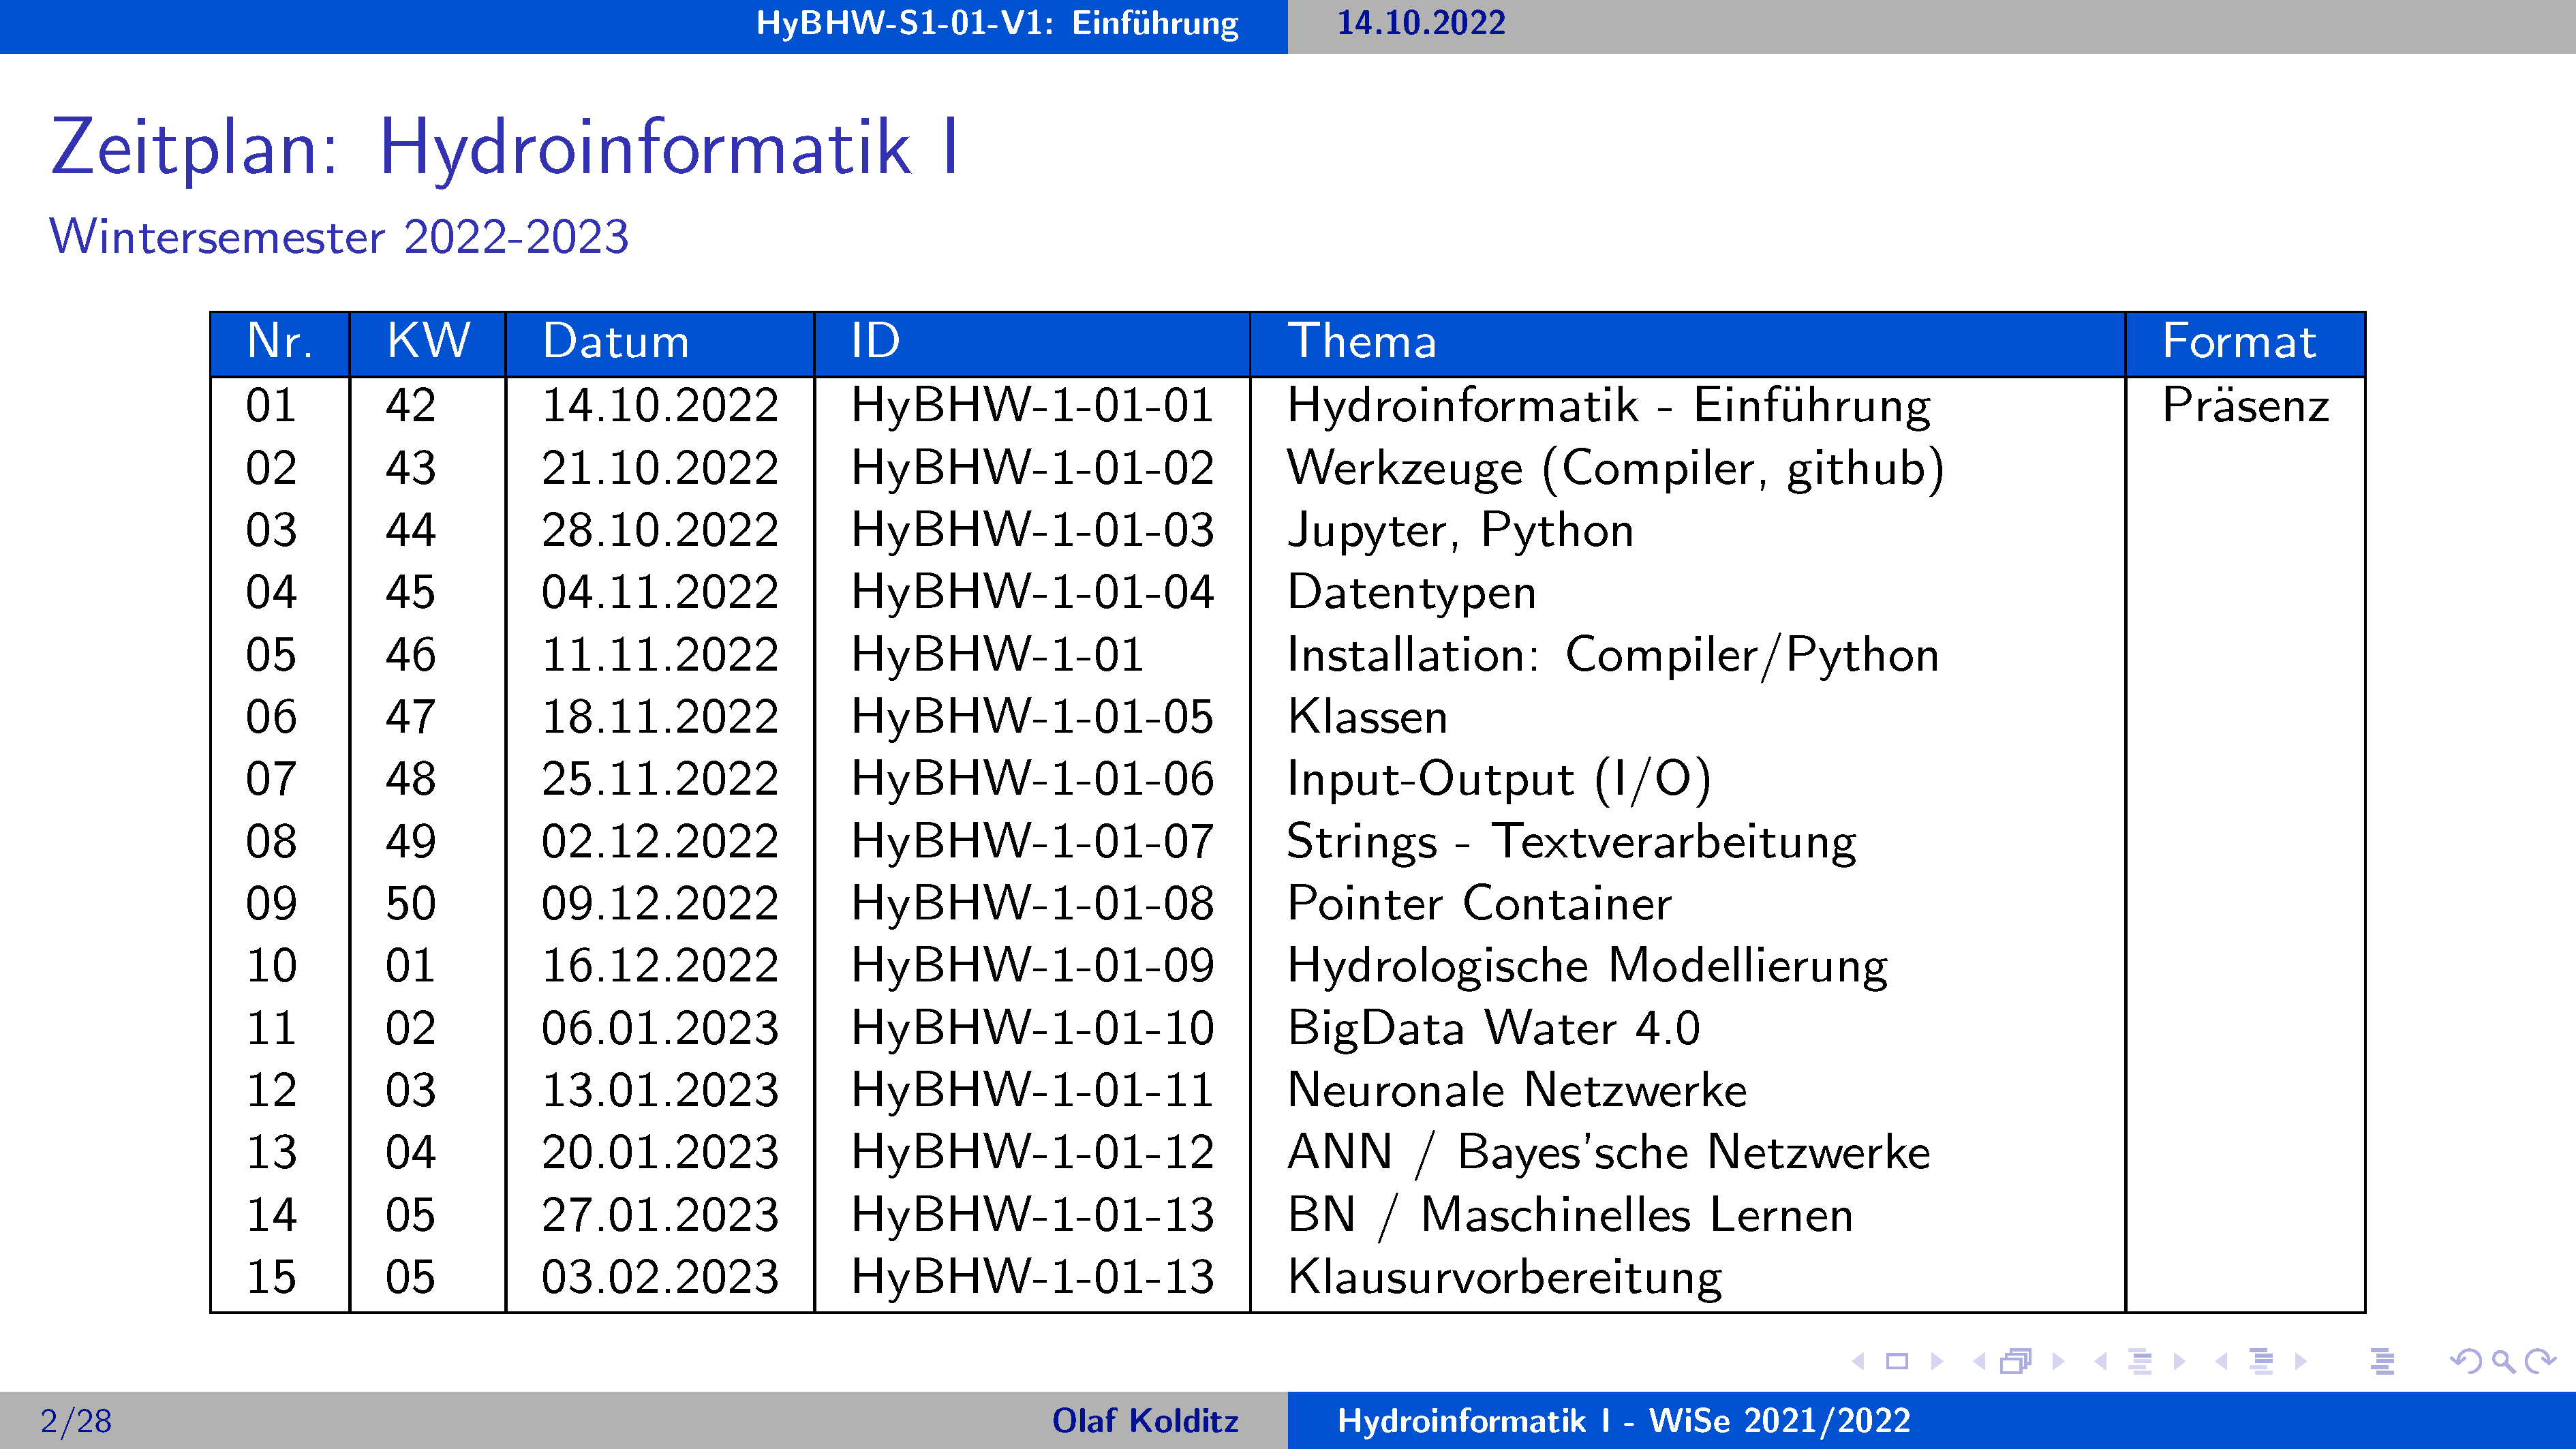This screenshot has height=1449, width=2576.
Task: Click the search magnifier icon
Action: pyautogui.click(x=2503, y=1361)
